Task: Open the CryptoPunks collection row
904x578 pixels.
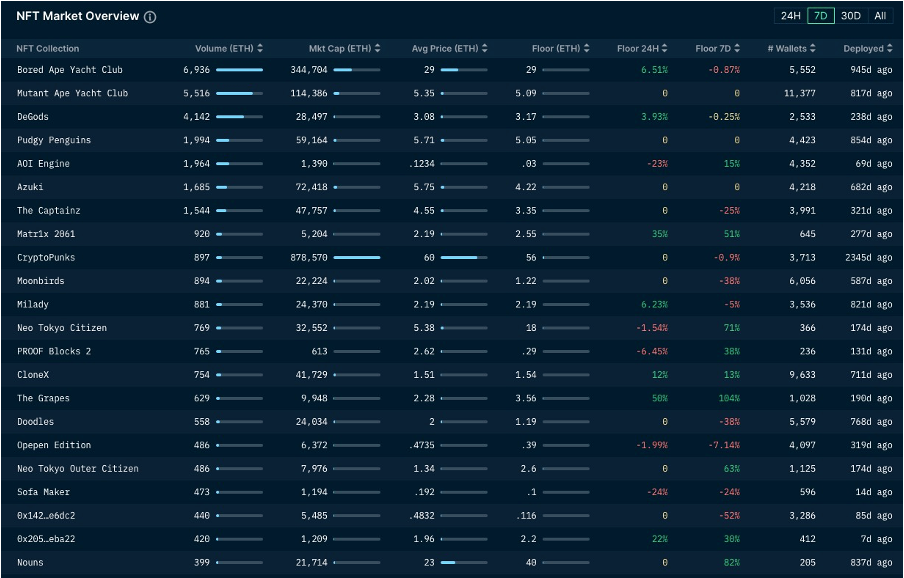Action: [x=46, y=257]
